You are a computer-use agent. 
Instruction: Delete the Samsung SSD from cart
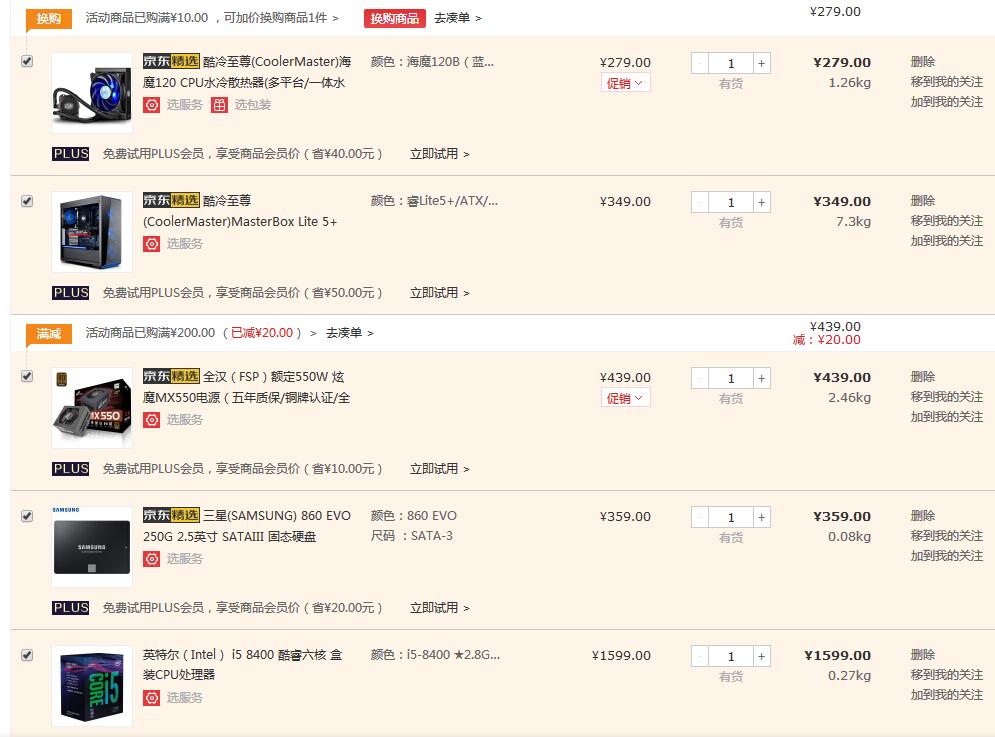923,515
